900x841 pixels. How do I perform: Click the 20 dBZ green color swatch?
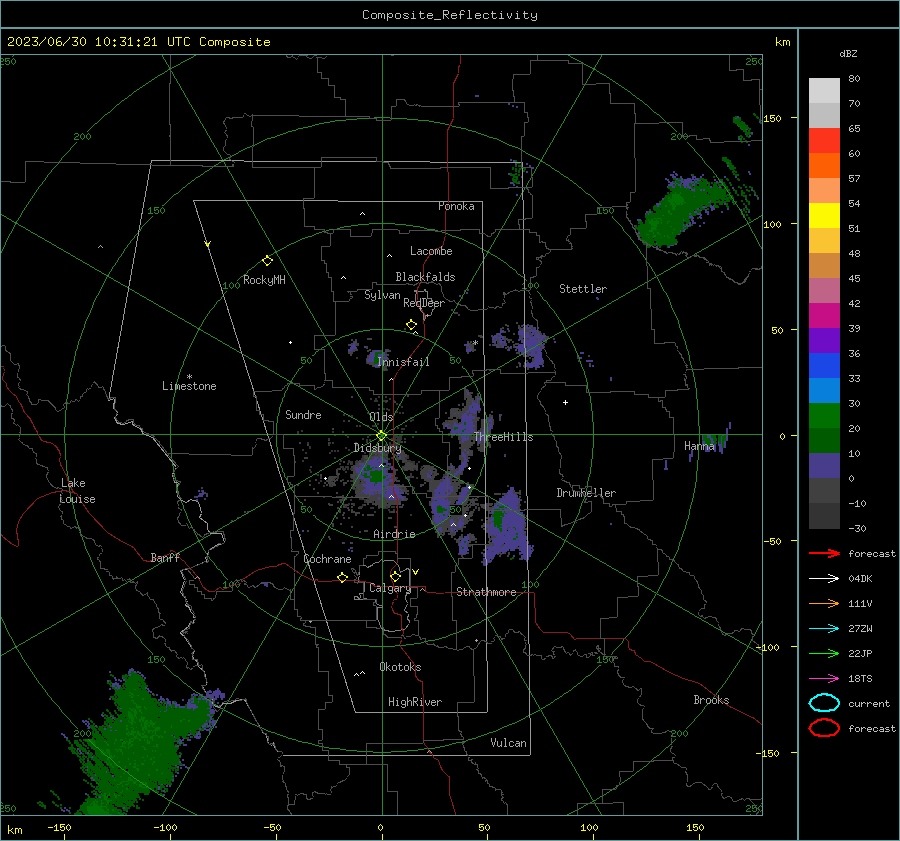coord(824,416)
